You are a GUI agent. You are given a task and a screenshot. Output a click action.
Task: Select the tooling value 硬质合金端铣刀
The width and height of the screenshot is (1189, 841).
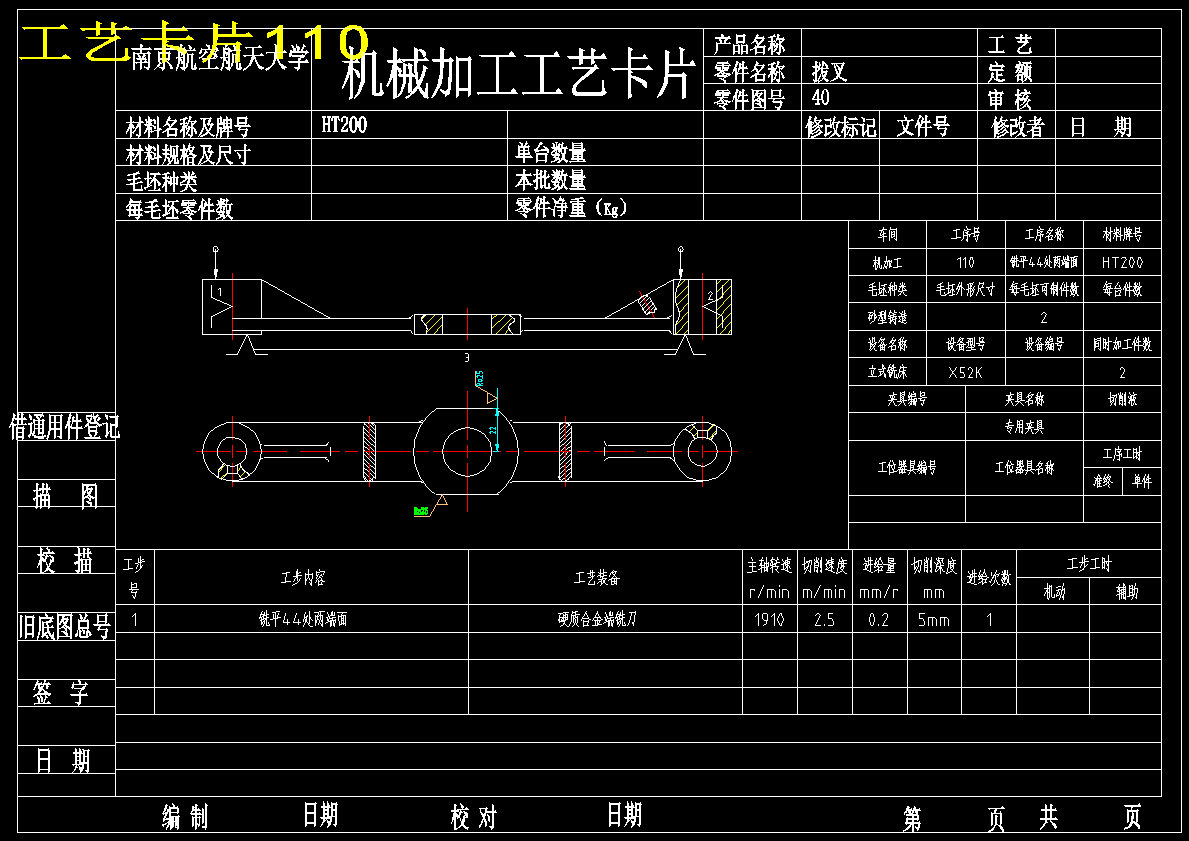click(x=597, y=620)
